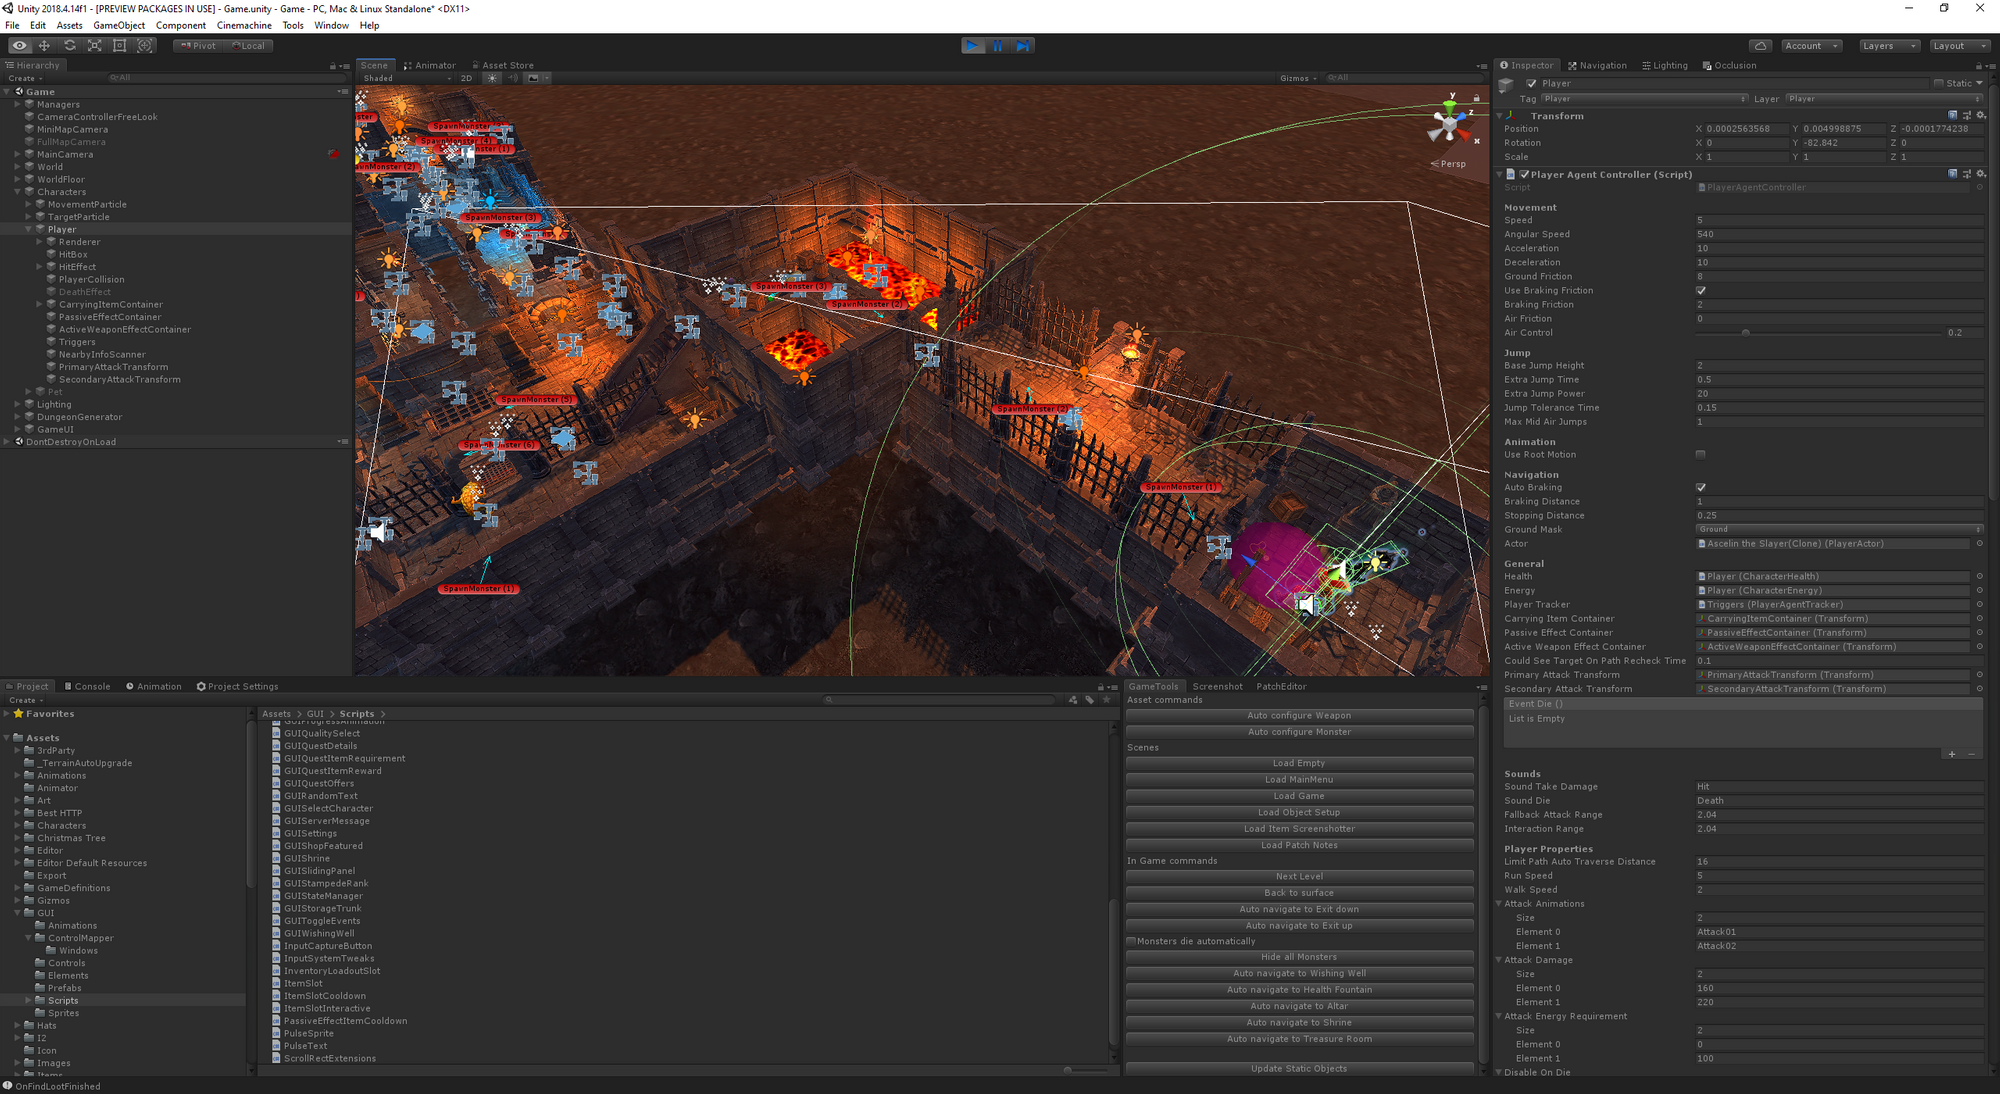
Task: Open the Cinemachine menu
Action: [x=244, y=25]
